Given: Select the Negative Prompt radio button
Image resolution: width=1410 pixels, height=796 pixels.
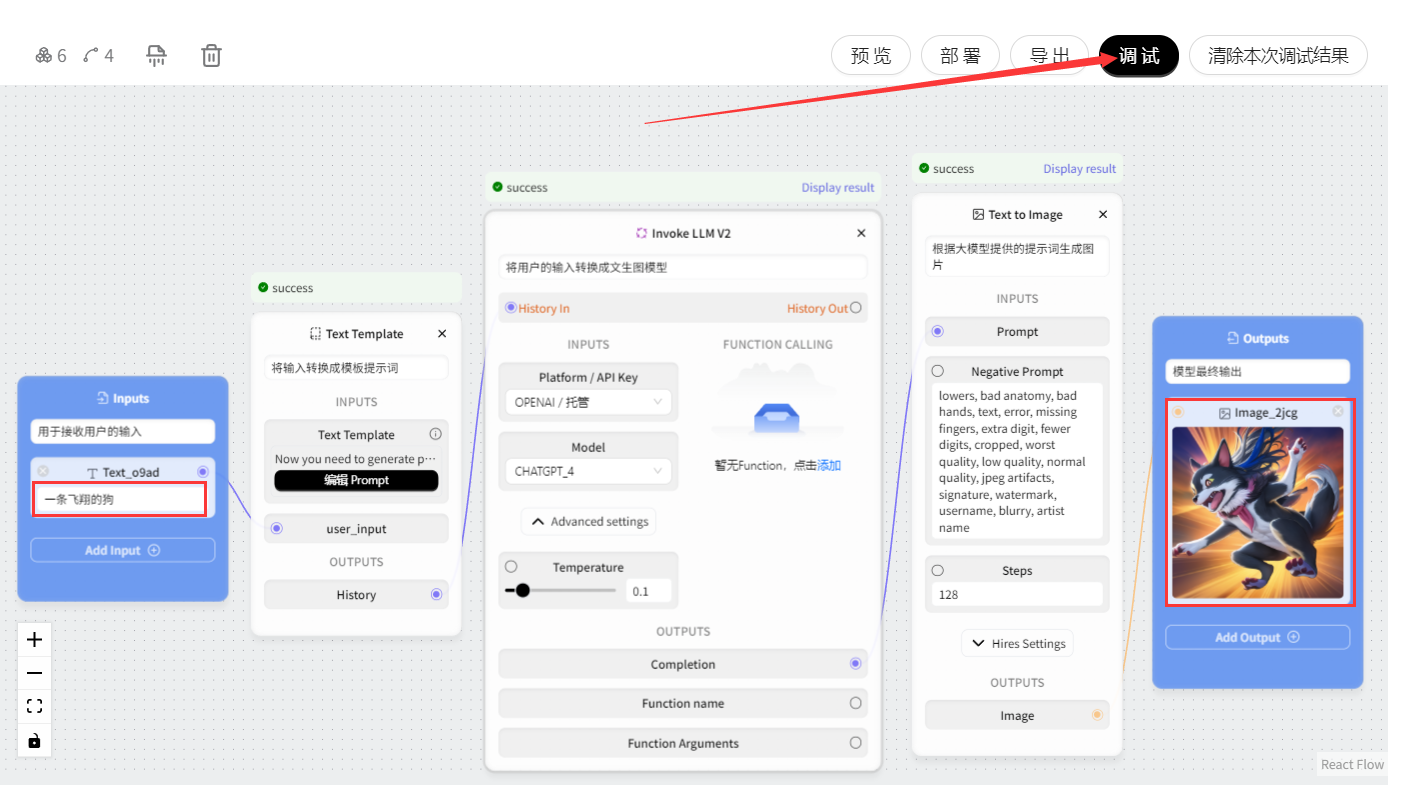Looking at the screenshot, I should point(937,371).
